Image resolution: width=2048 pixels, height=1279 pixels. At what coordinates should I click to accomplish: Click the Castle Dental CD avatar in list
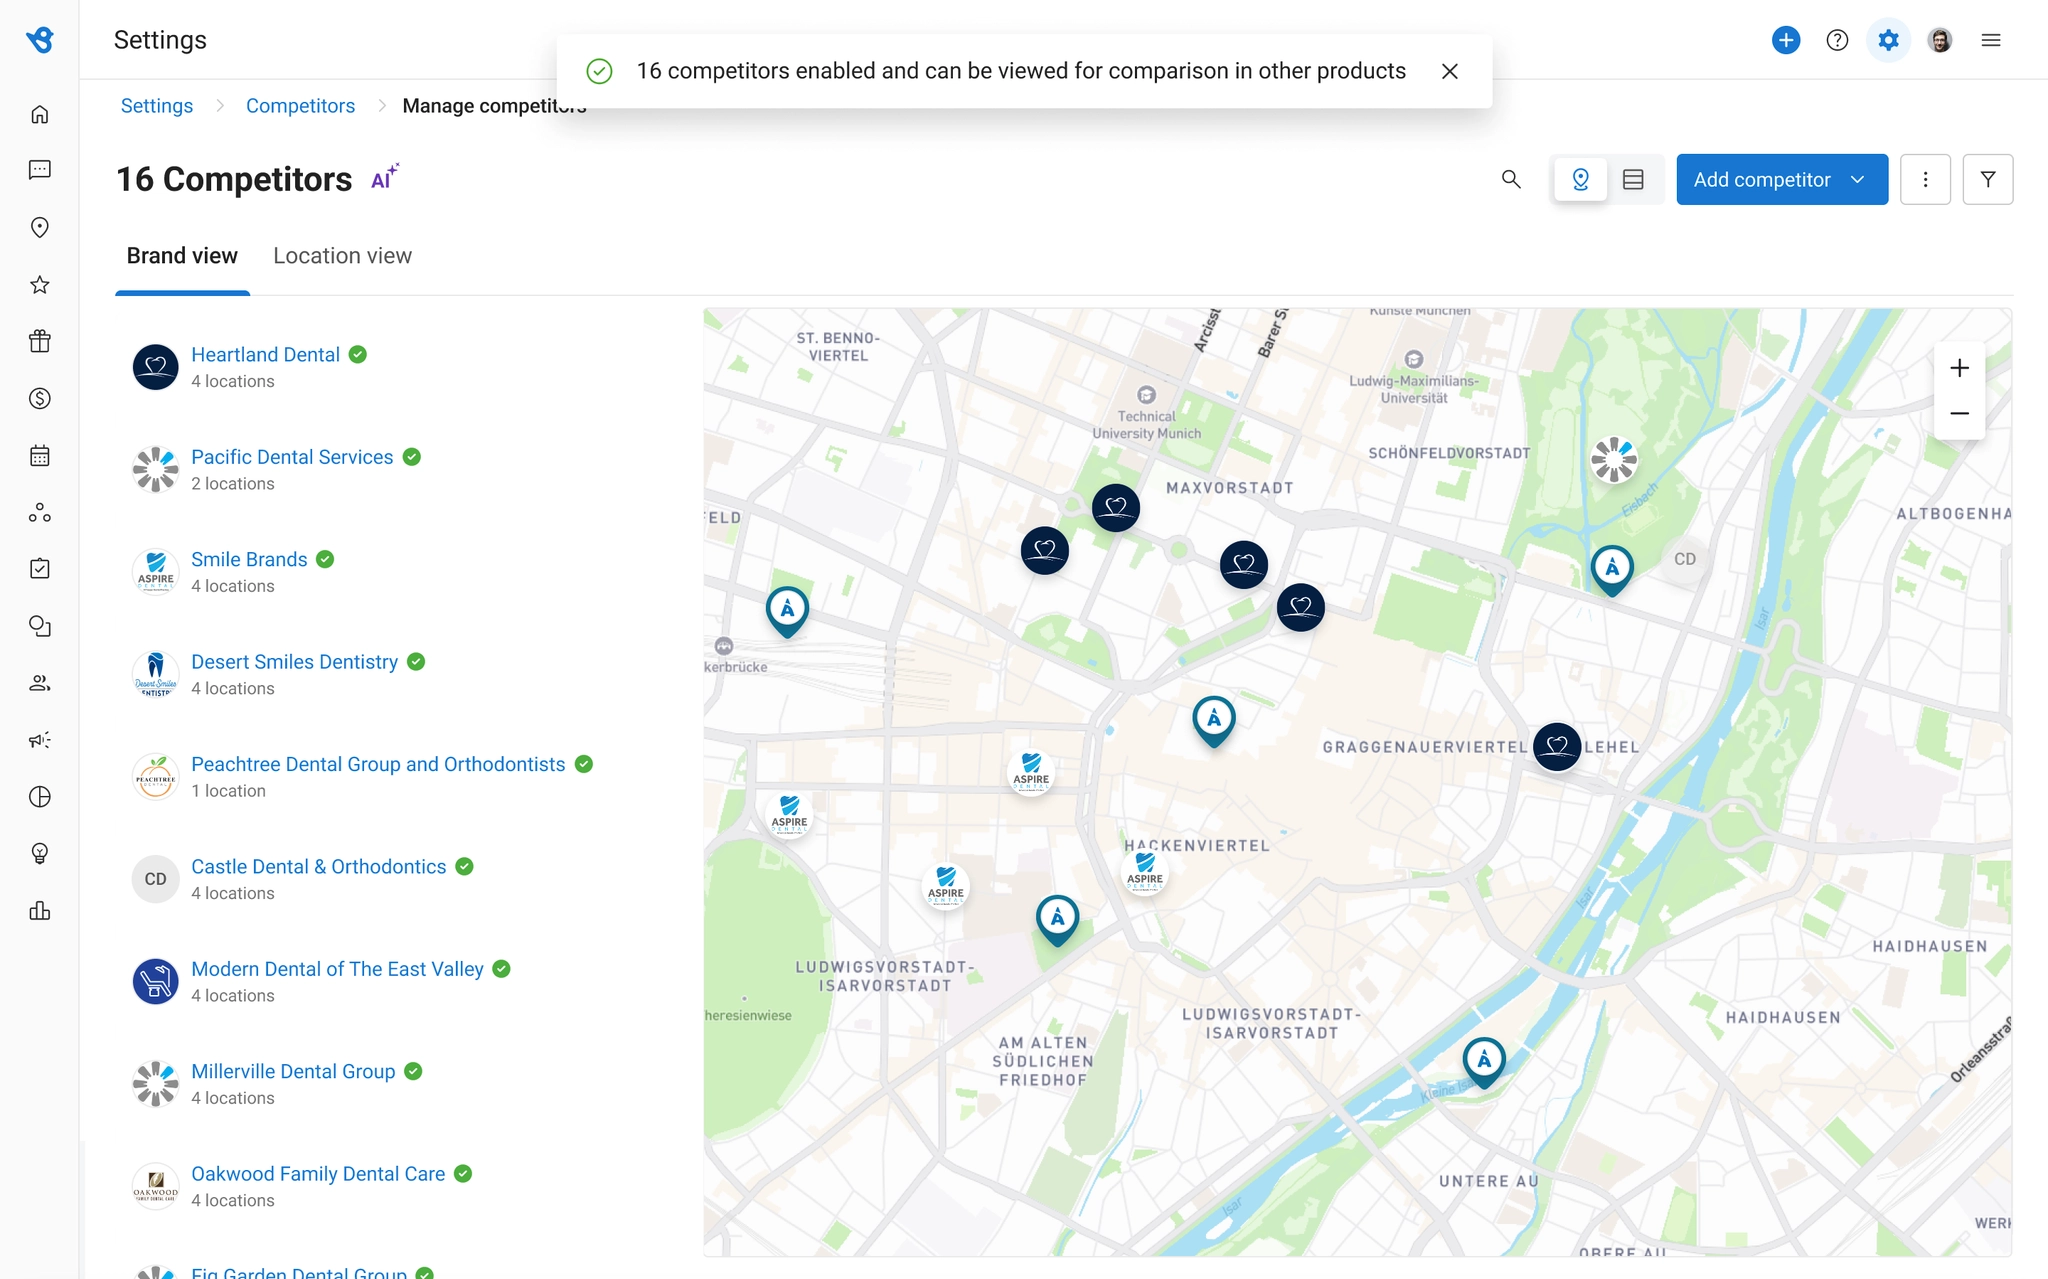click(x=156, y=879)
